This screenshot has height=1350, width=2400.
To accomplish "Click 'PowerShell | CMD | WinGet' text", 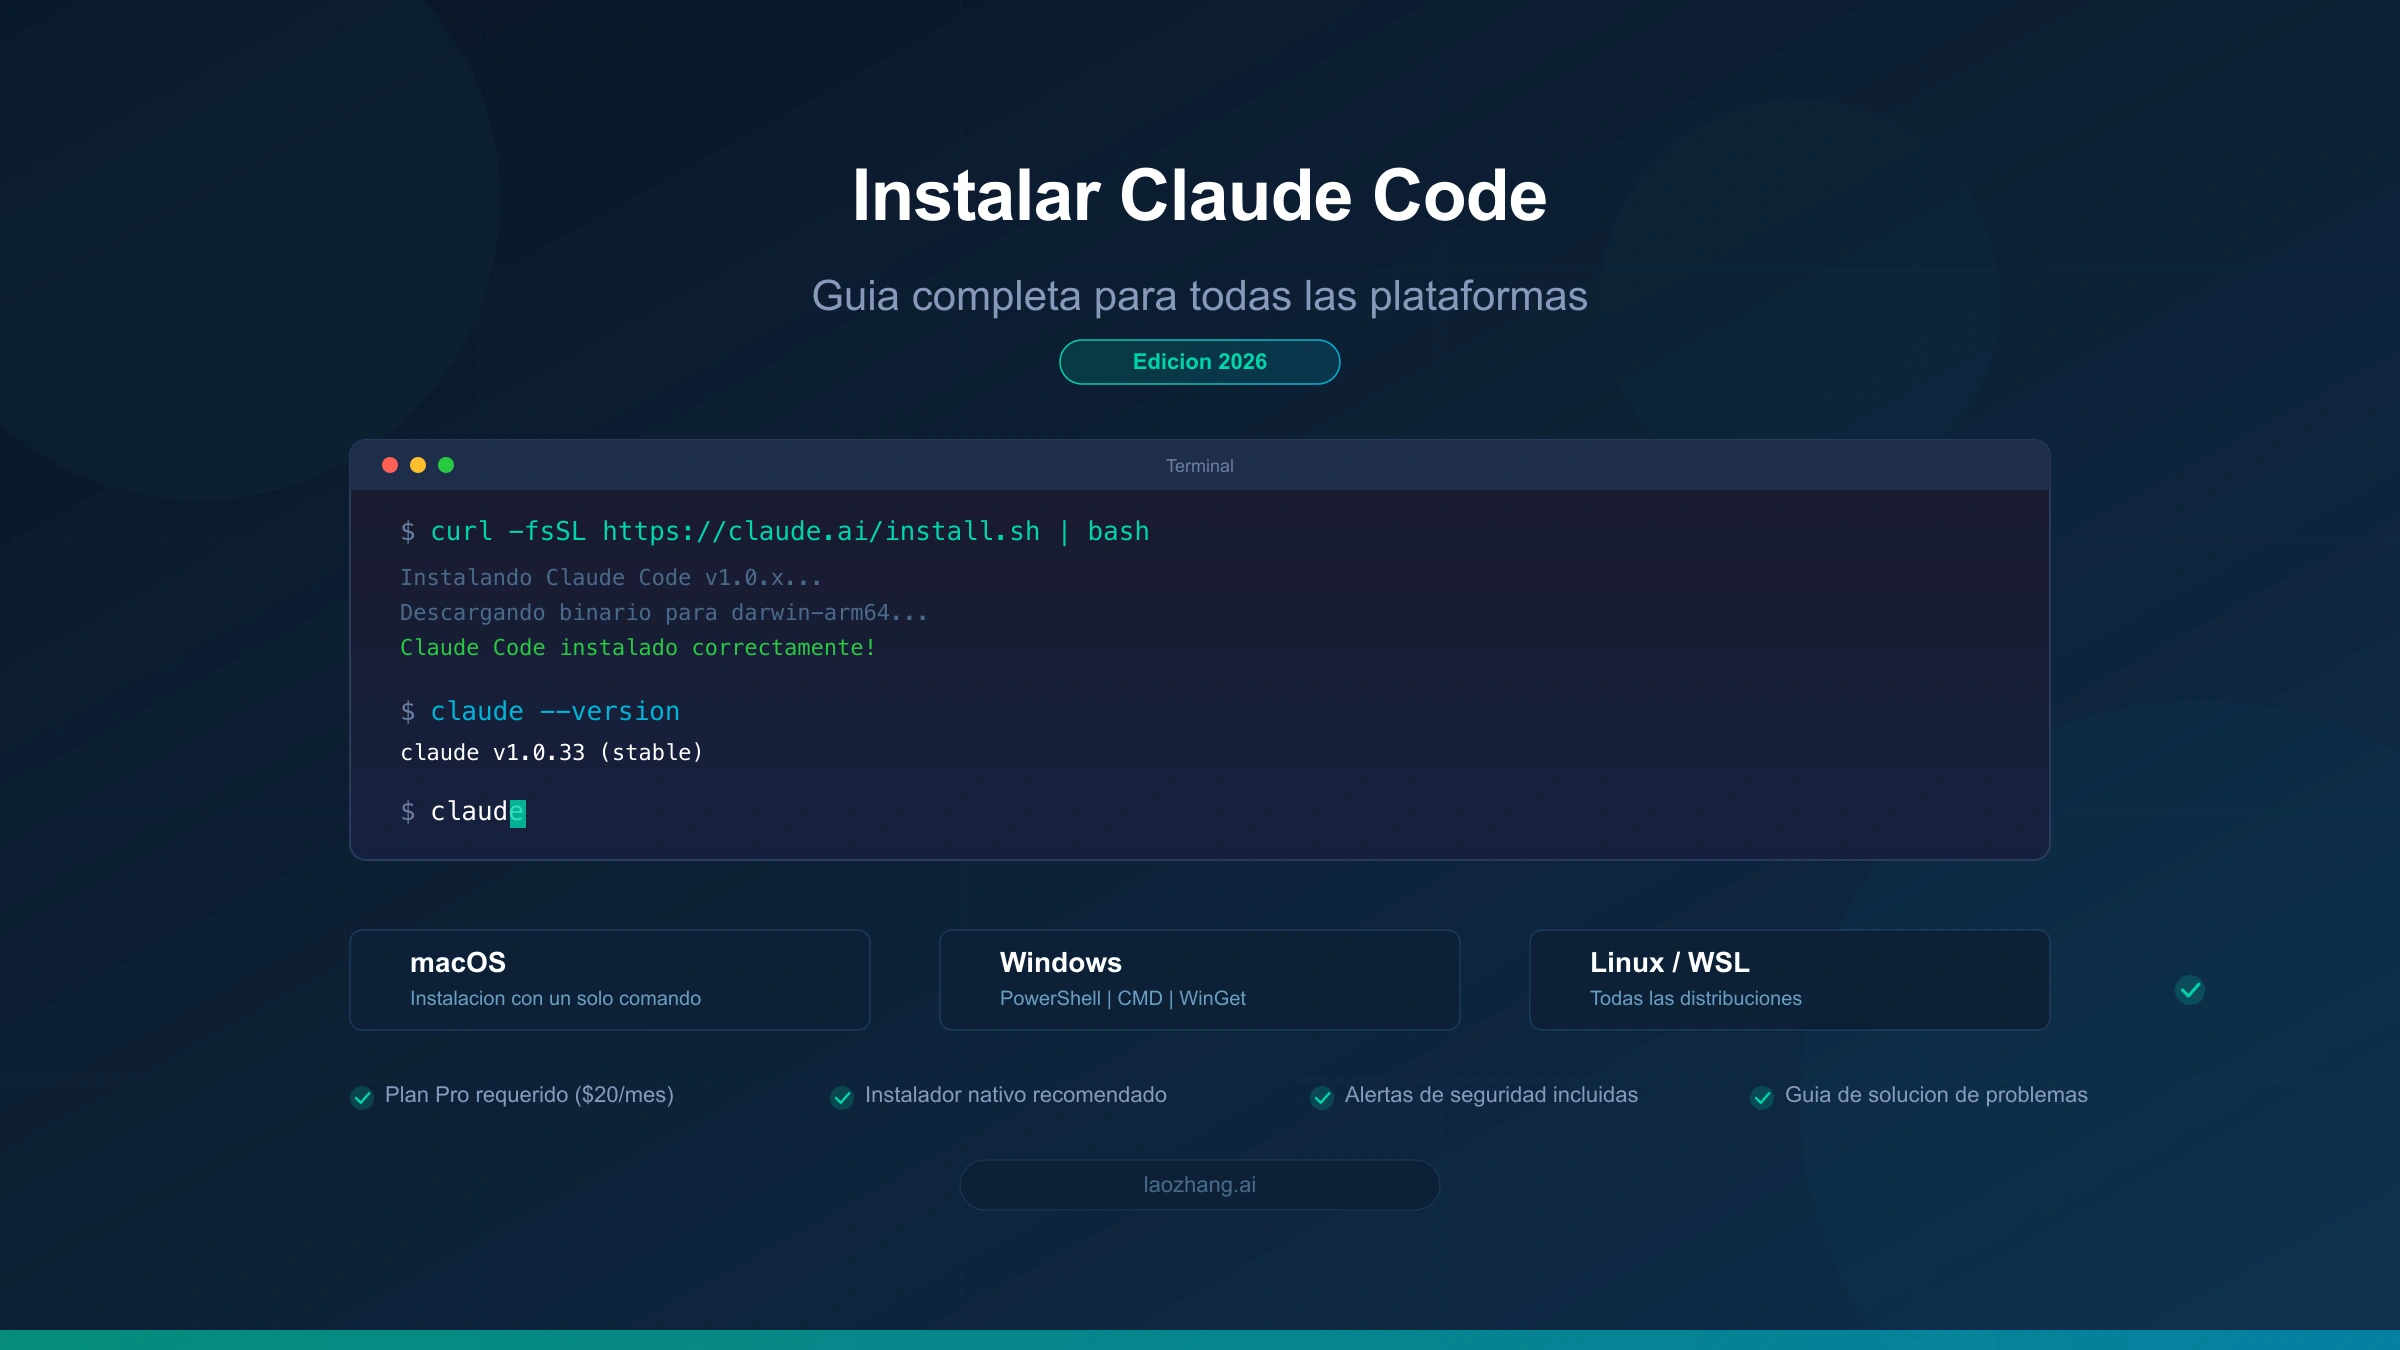I will [x=1123, y=998].
